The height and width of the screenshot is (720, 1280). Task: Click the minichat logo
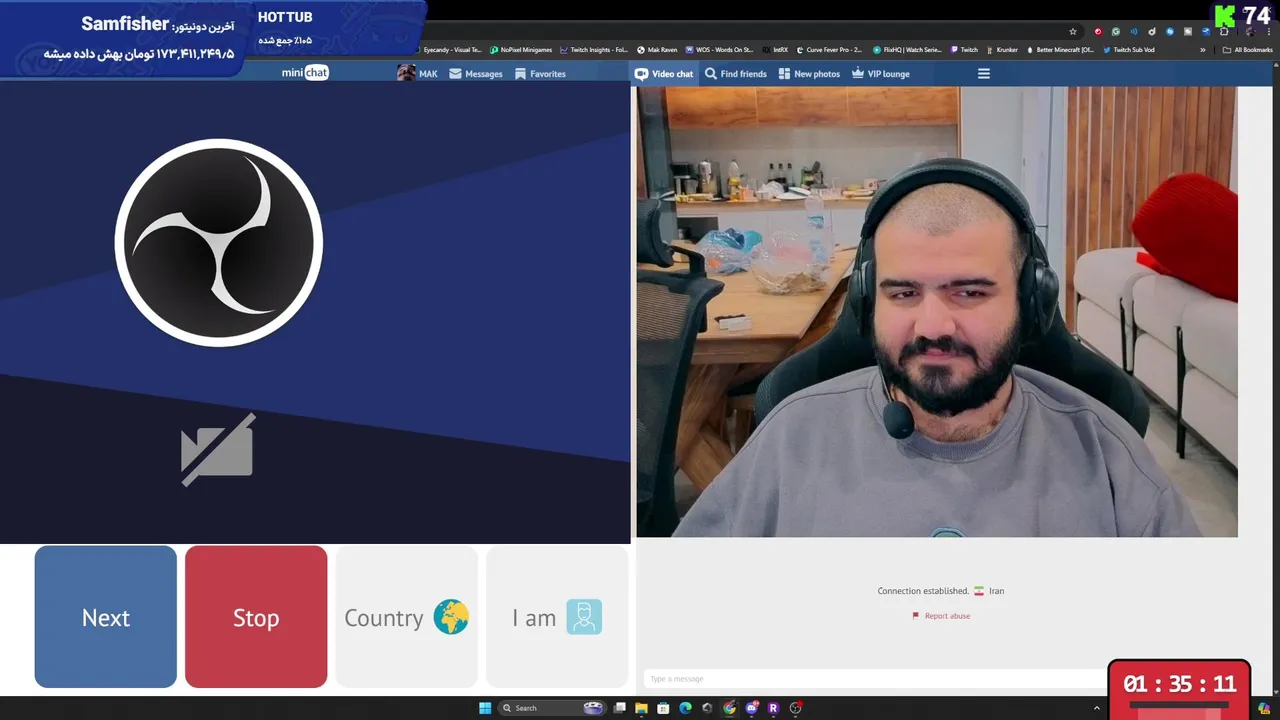point(305,73)
